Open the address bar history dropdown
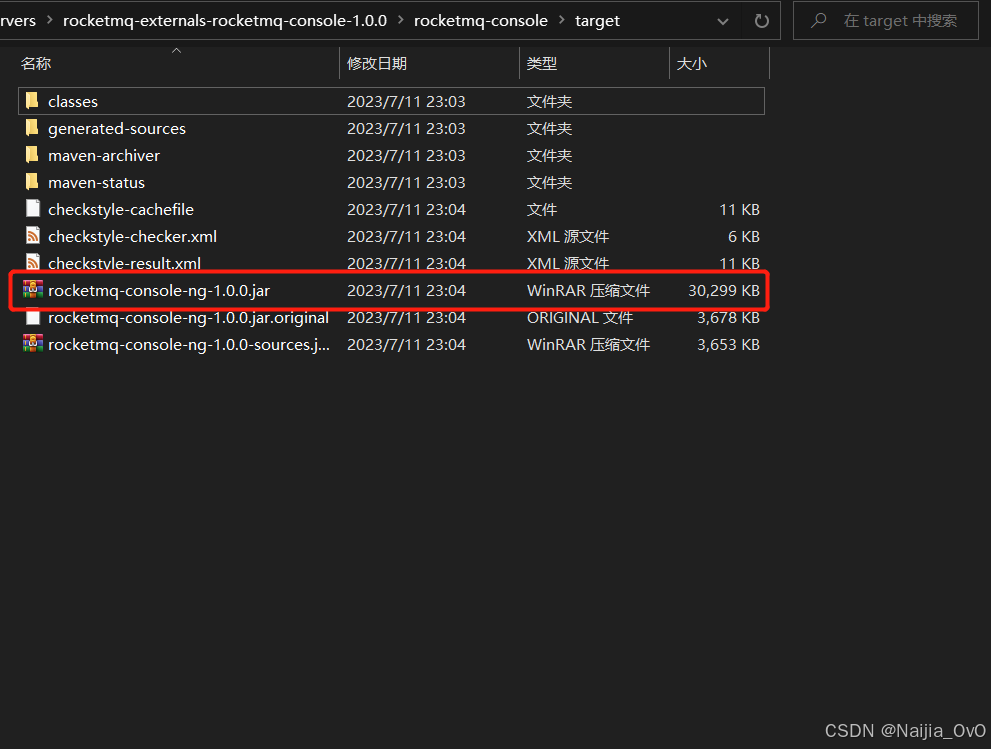 [x=723, y=21]
